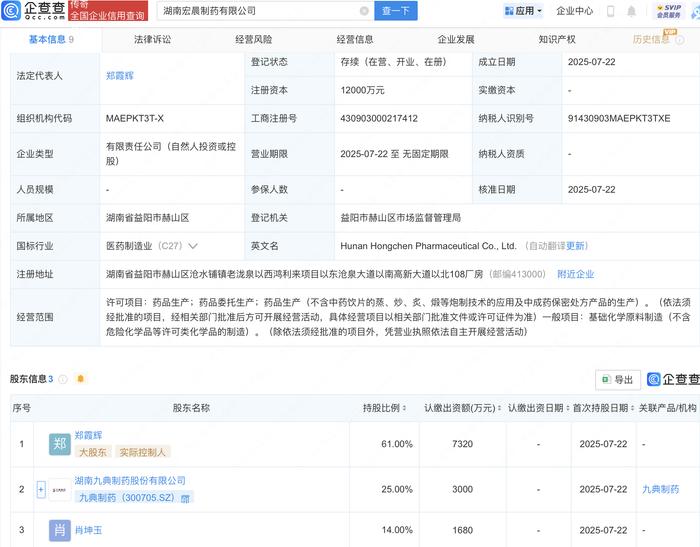Click the orange bell next to 股东信息
700x547 pixels.
tap(80, 379)
